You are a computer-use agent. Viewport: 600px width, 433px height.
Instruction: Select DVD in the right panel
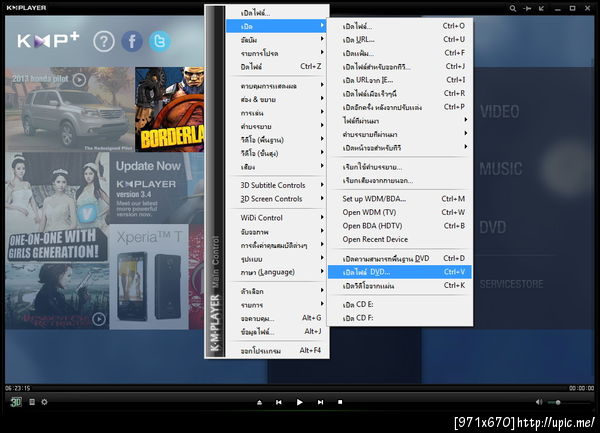pos(492,227)
